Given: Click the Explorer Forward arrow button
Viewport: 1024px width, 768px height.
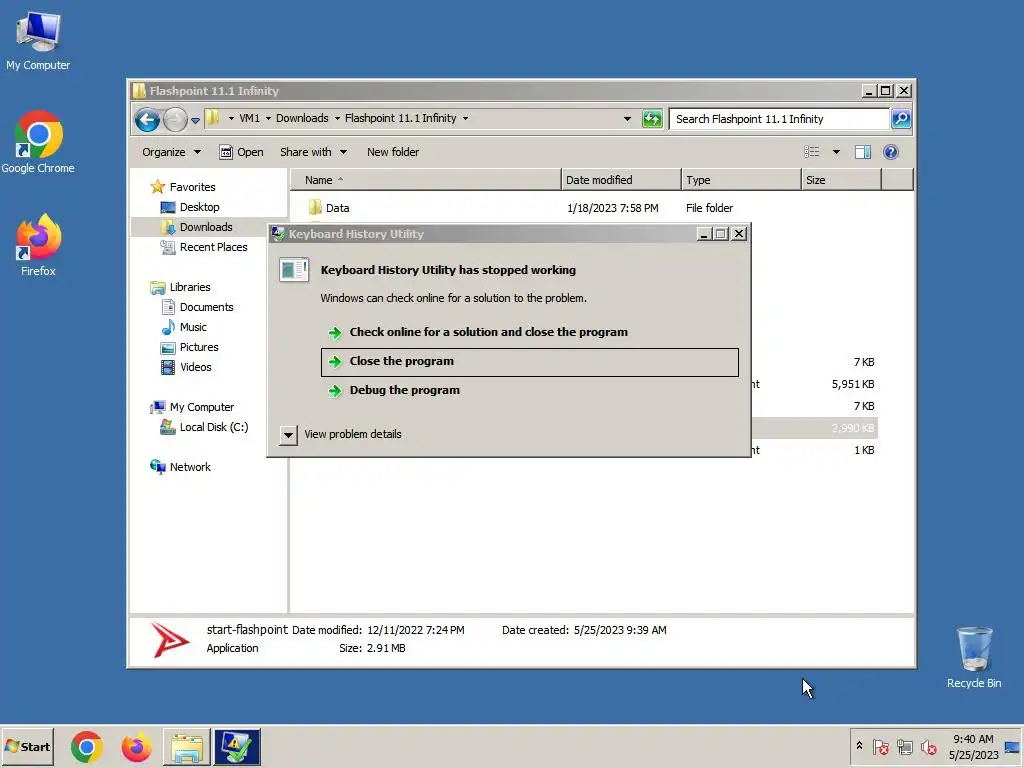Looking at the screenshot, I should tap(175, 120).
